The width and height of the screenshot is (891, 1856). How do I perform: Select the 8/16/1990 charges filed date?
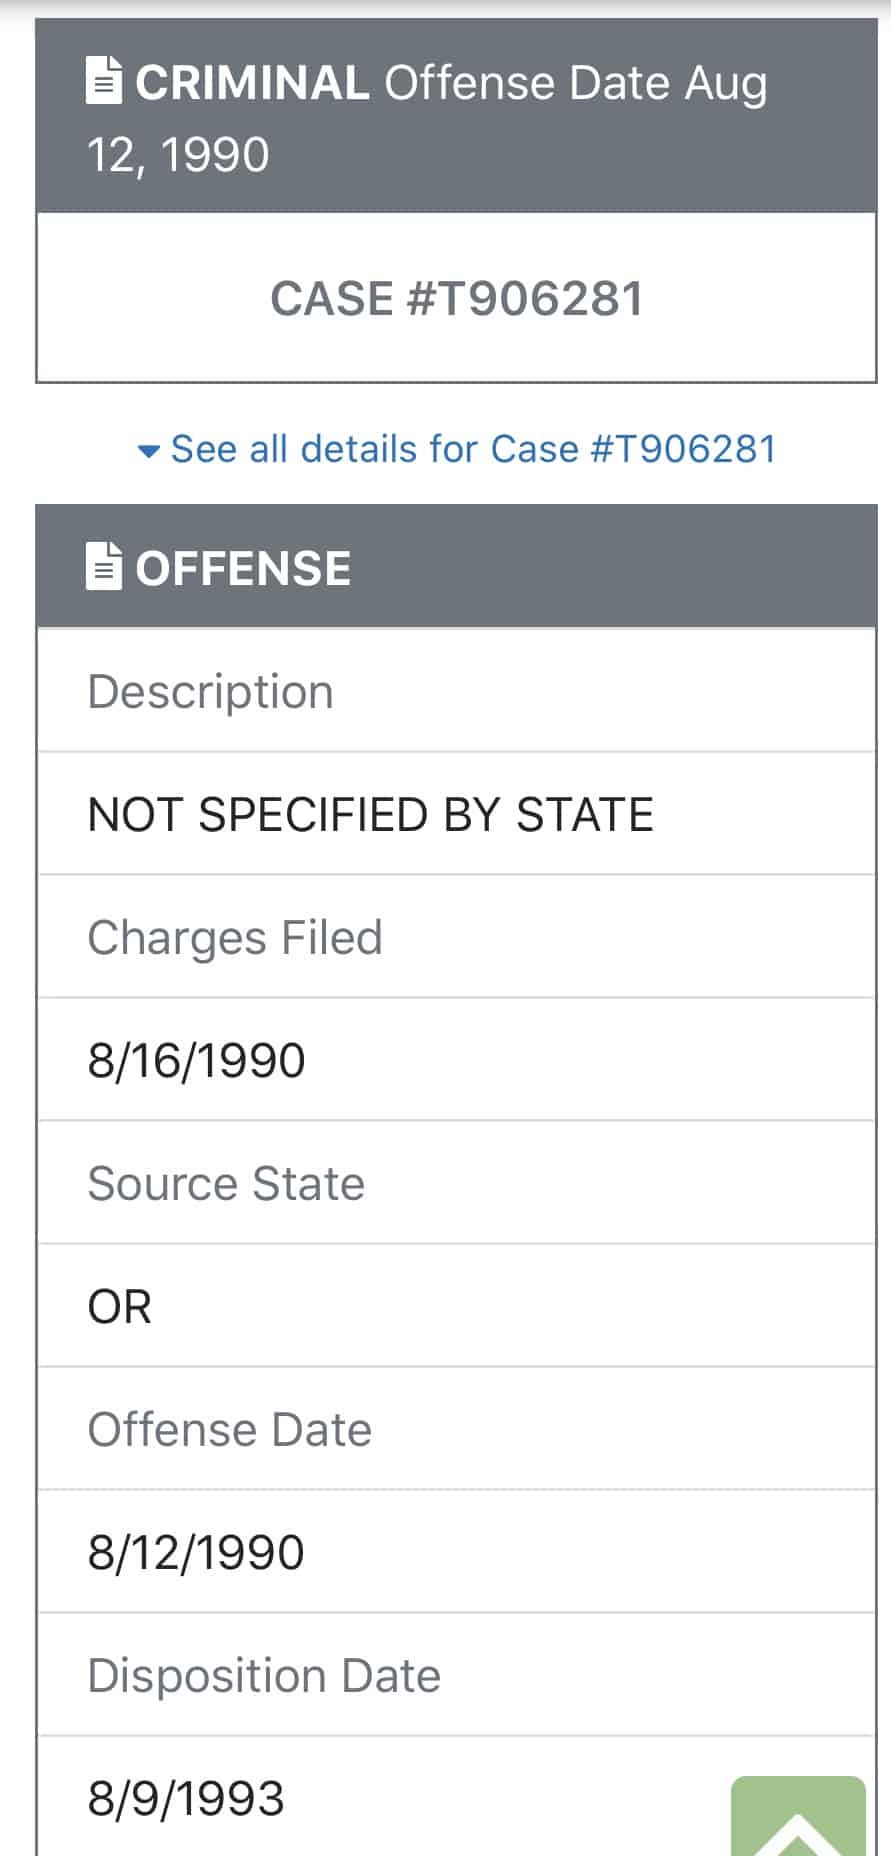coord(196,1060)
